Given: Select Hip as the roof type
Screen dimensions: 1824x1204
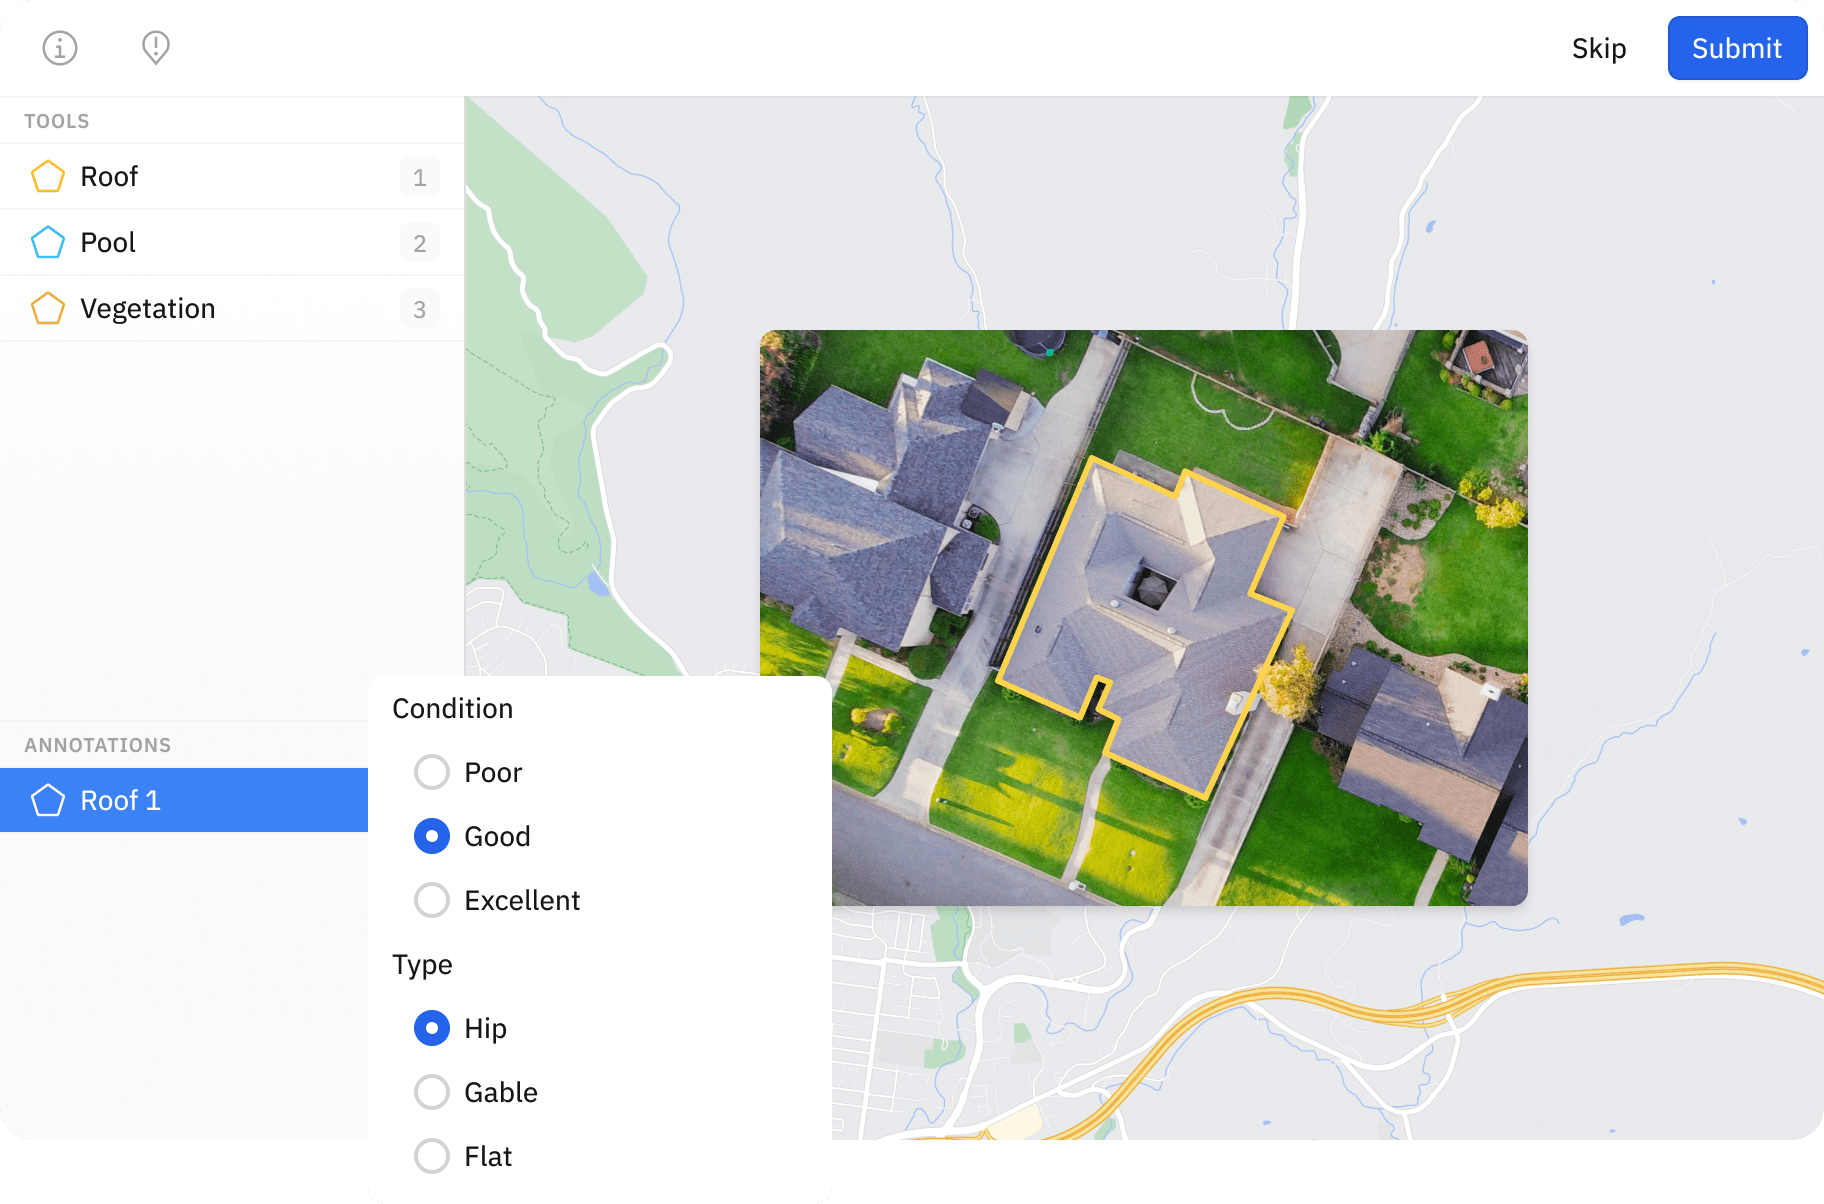Looking at the screenshot, I should 432,1028.
